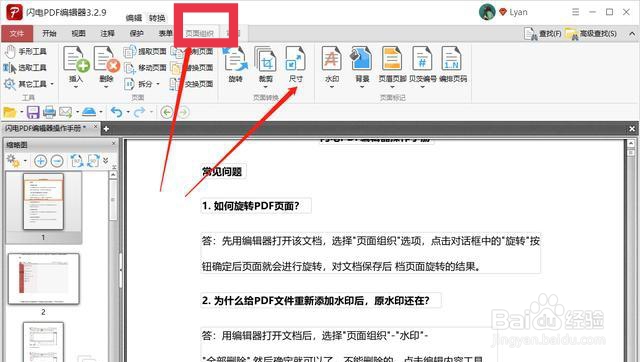Image resolution: width=640 pixels, height=362 pixels.
Task: Expand the arrow under 水印
Action: click(x=331, y=87)
